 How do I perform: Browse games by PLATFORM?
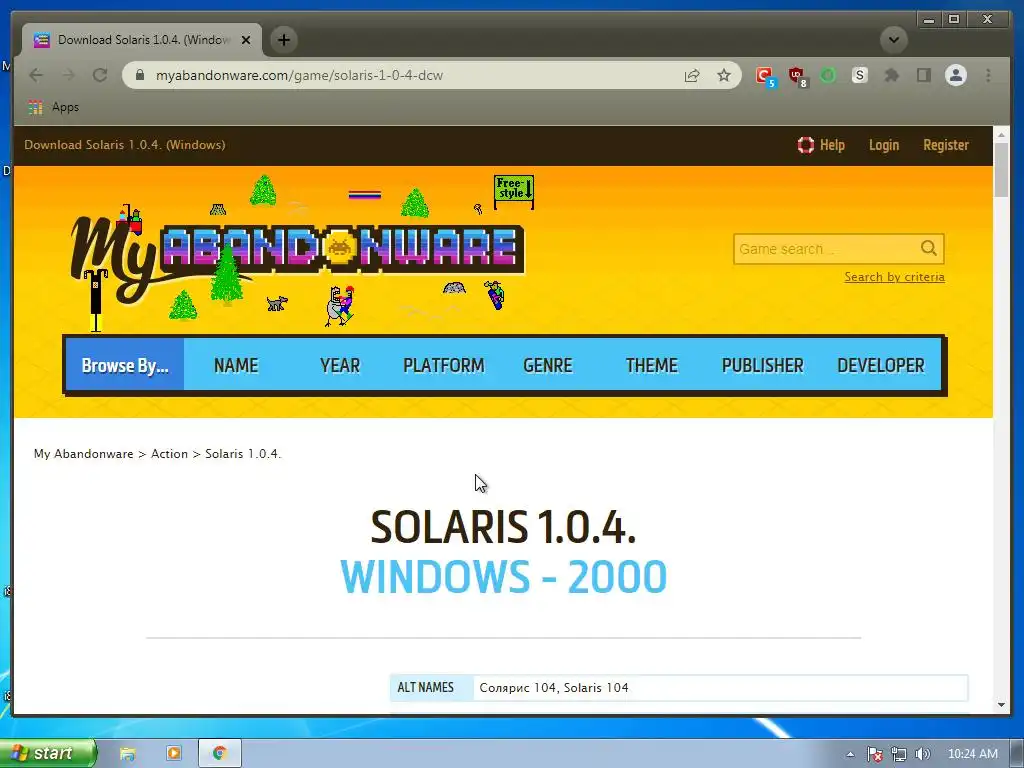[x=443, y=365]
